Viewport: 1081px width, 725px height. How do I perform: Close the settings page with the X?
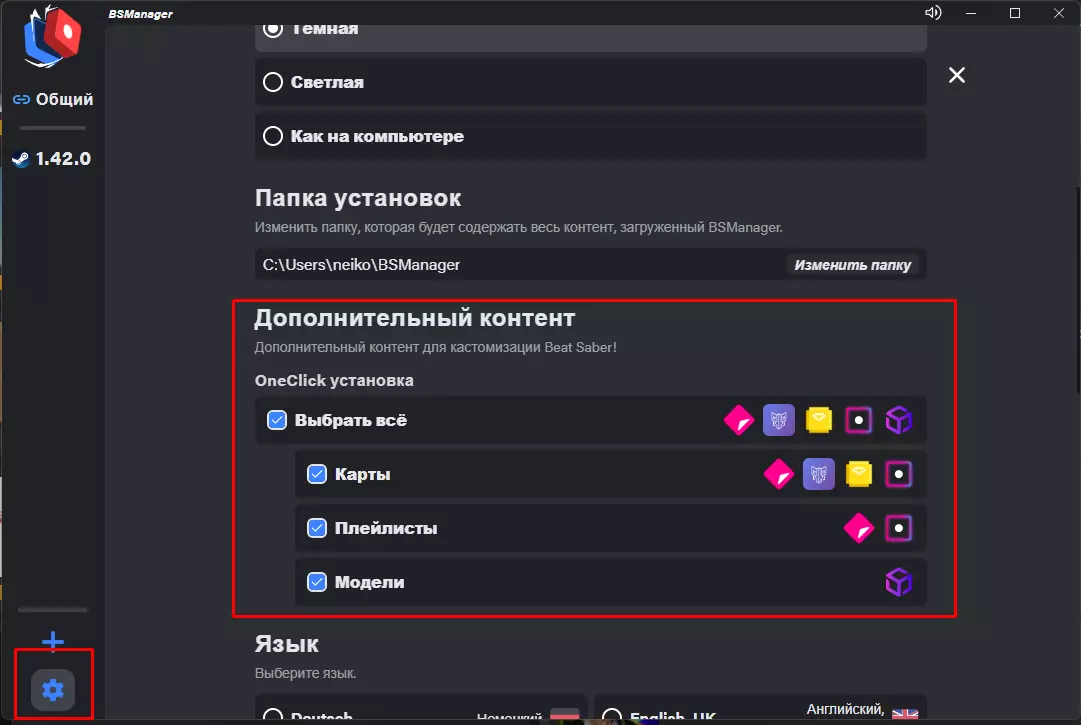coord(957,75)
